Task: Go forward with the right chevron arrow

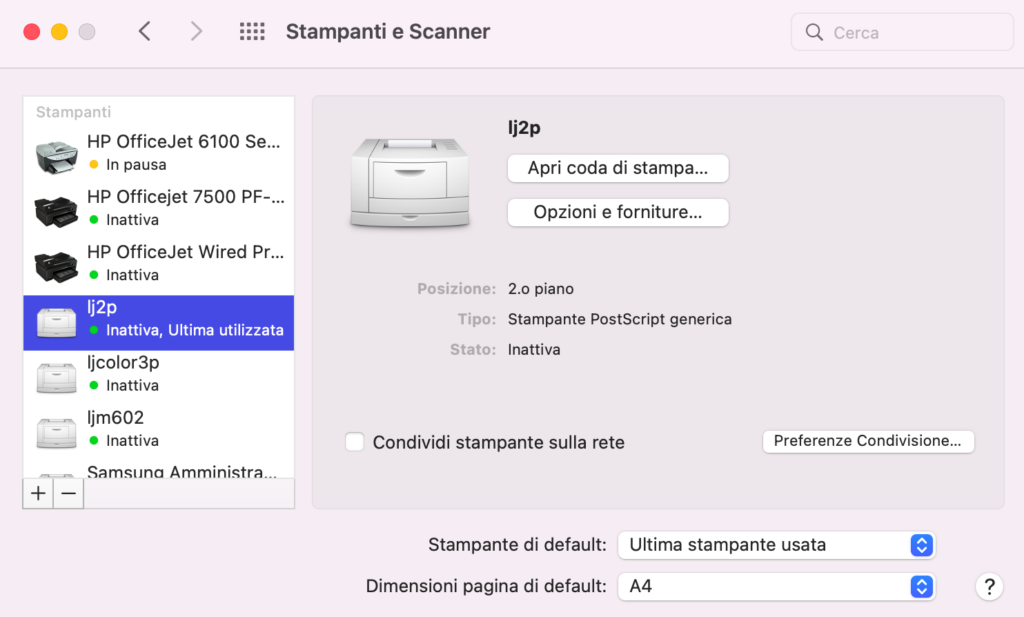Action: (x=196, y=31)
